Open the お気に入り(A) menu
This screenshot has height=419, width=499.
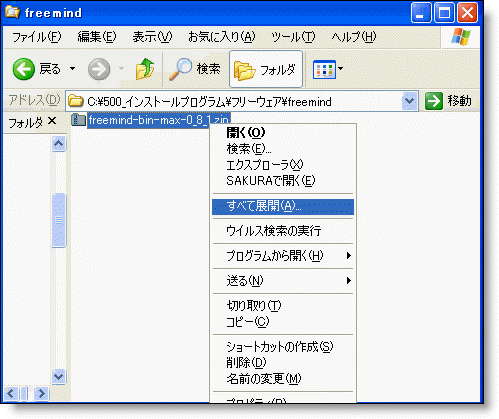[222, 37]
